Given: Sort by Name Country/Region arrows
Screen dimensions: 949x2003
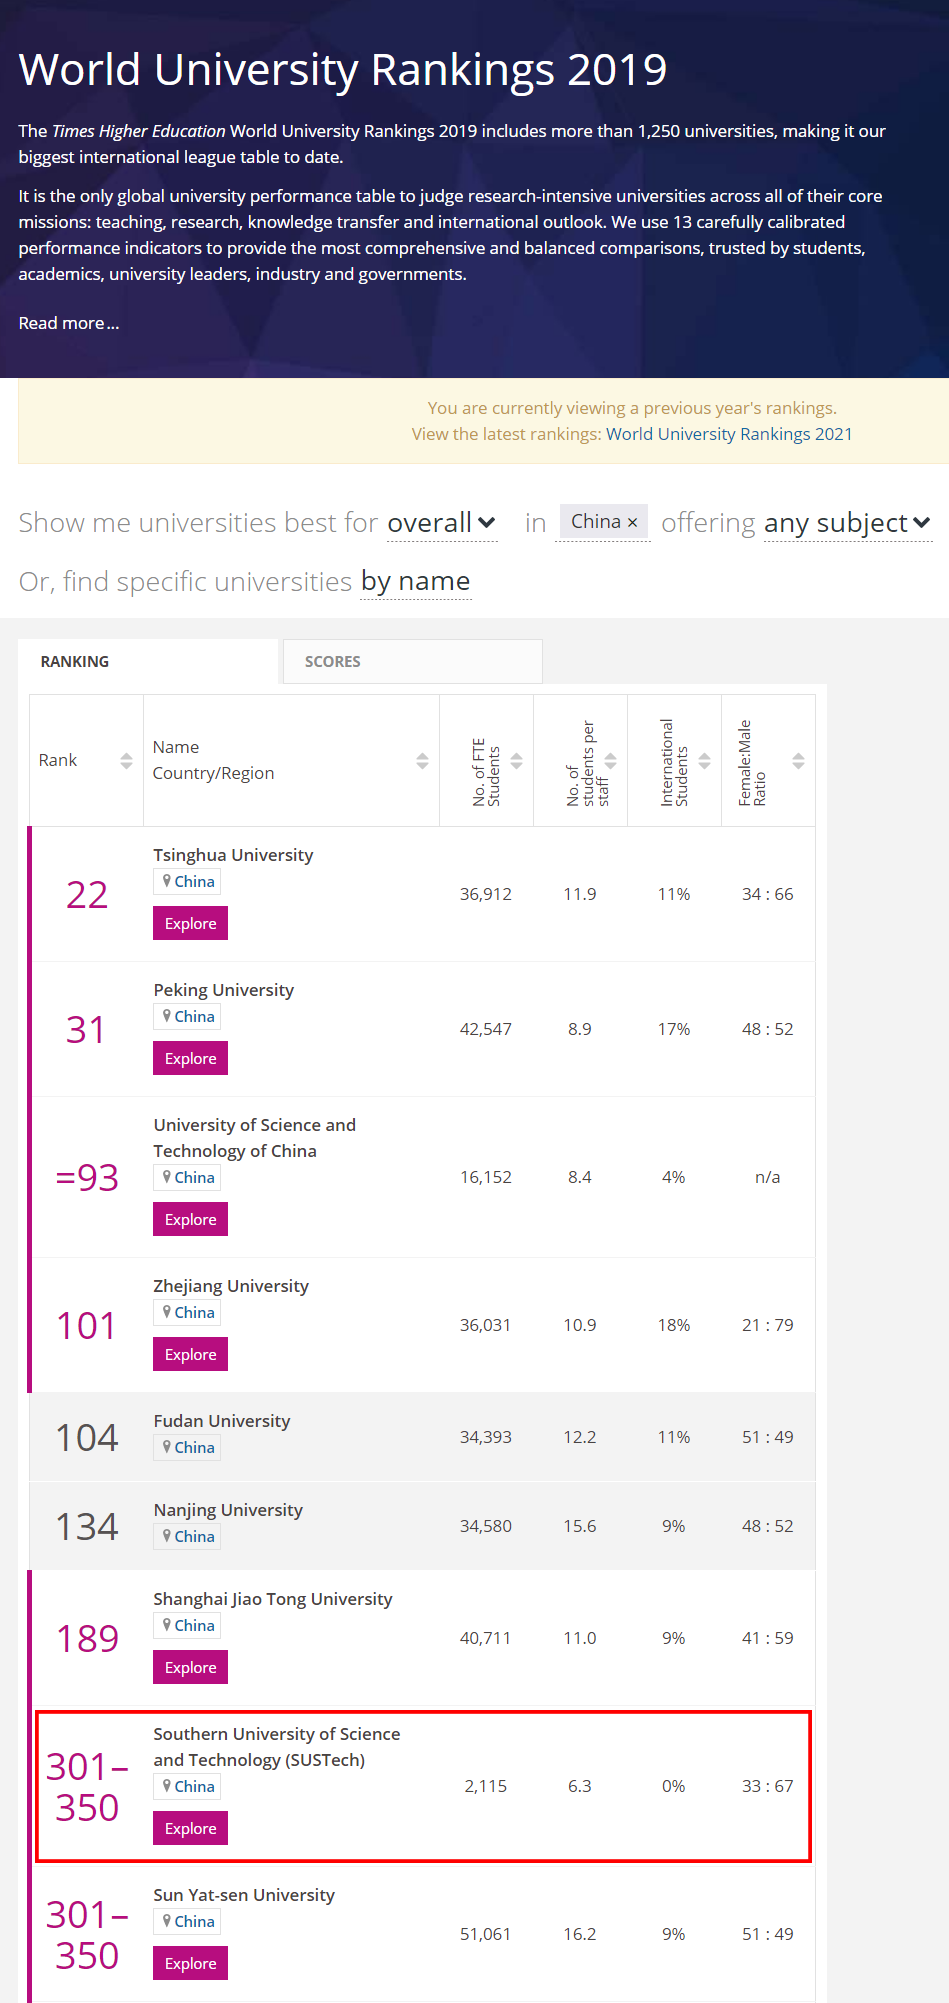Looking at the screenshot, I should pyautogui.click(x=422, y=761).
